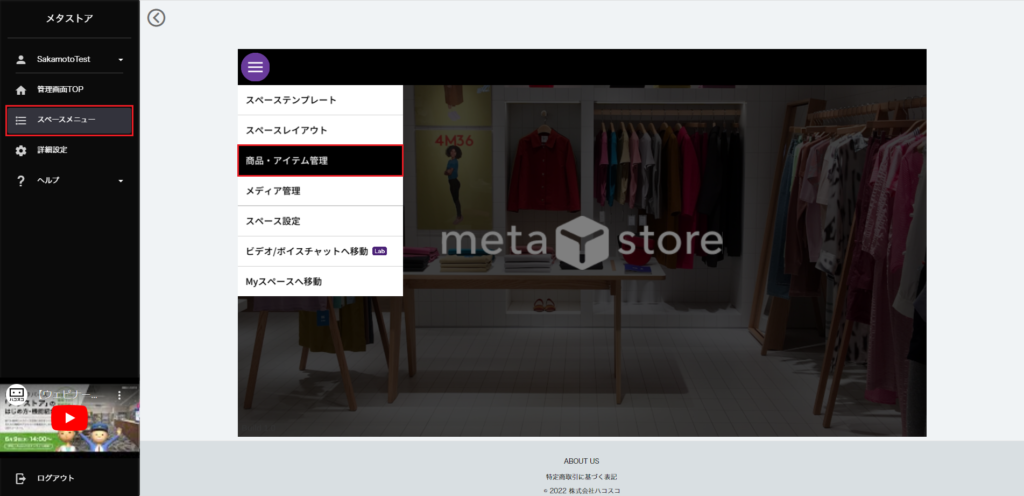
Task: Open 特定商取引に基づく表記 footer link
Action: click(581, 477)
